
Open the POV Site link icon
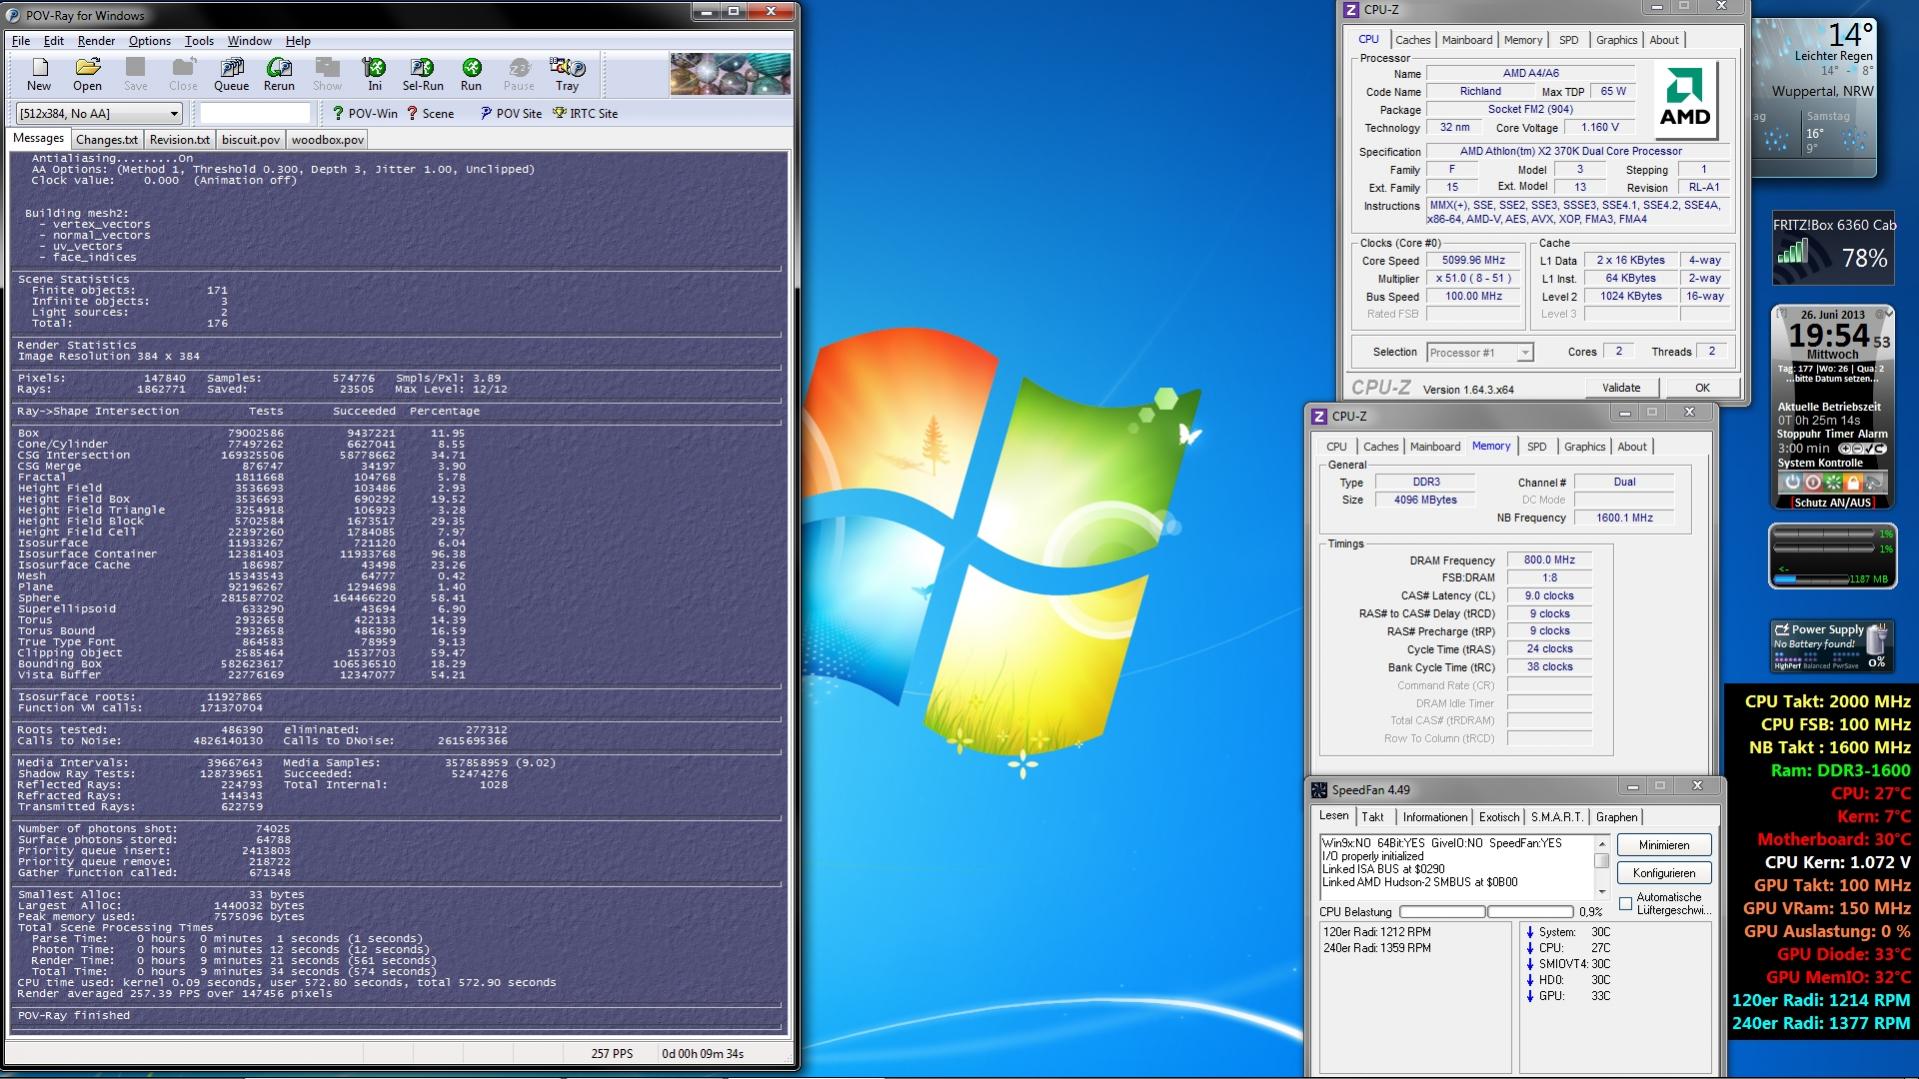point(511,113)
